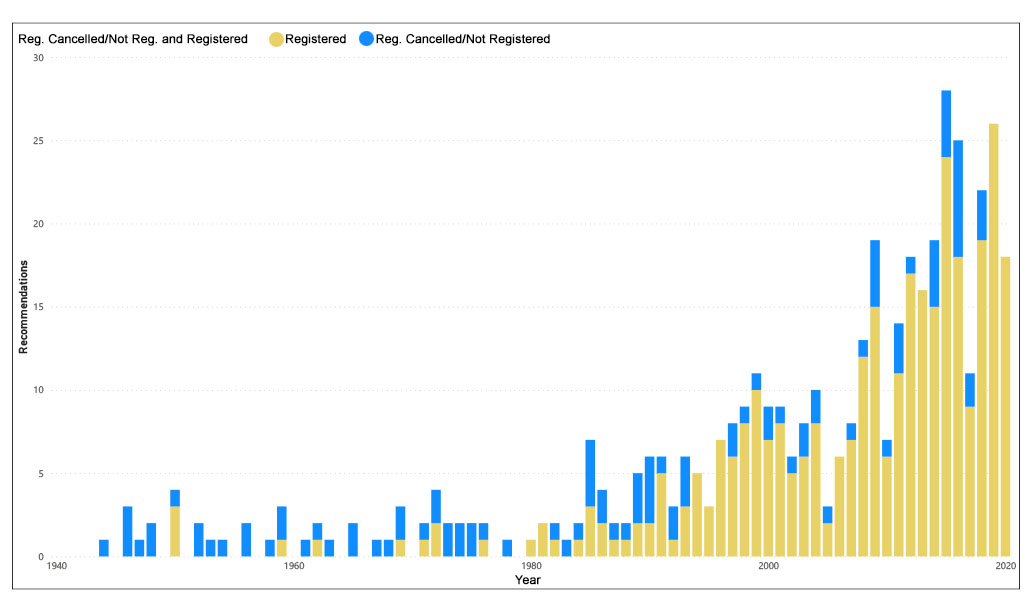This screenshot has height=612, width=1032.
Task: Click the y-axis value 25
Action: pos(38,141)
